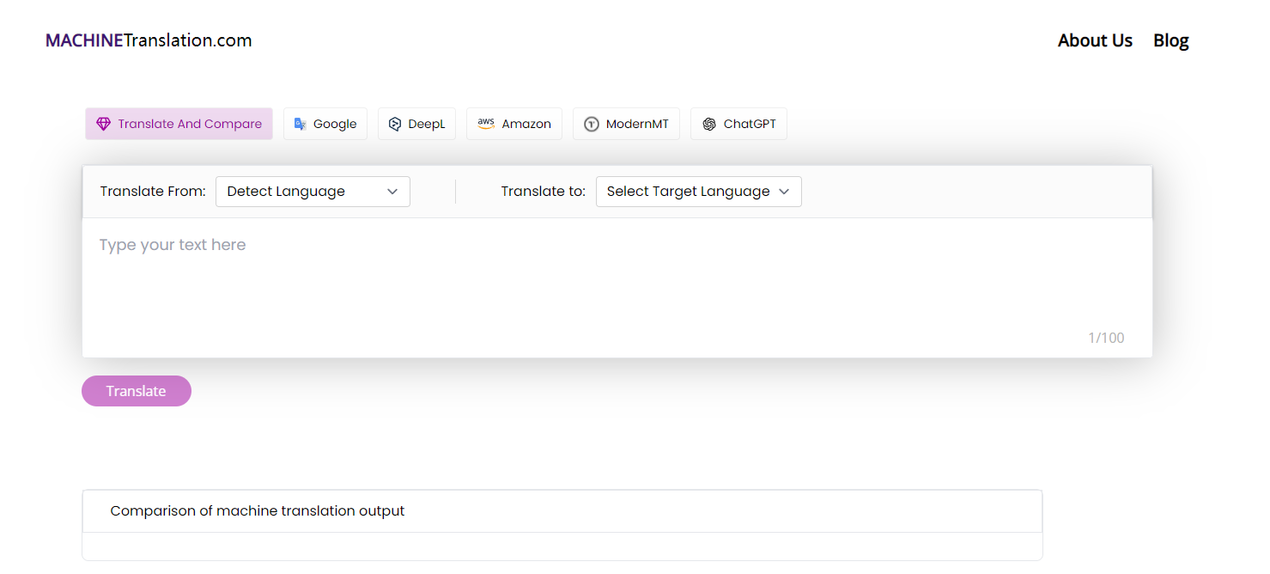Screen dimensions: 1270x574
Task: Open the Blog page
Action: click(x=1171, y=40)
